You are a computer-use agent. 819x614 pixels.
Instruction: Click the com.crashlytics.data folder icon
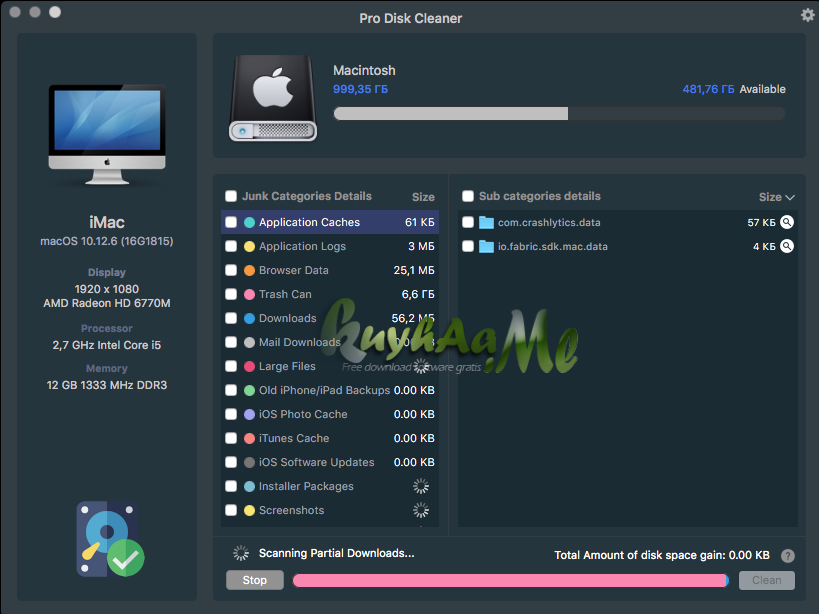click(486, 222)
